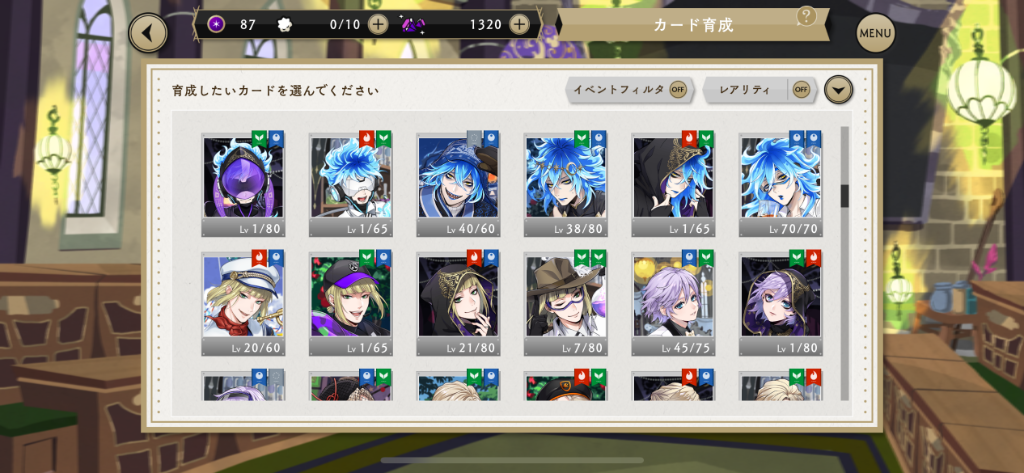The height and width of the screenshot is (473, 1024).
Task: Pick the sailor-cap card Lv 20/60
Action: coord(243,303)
